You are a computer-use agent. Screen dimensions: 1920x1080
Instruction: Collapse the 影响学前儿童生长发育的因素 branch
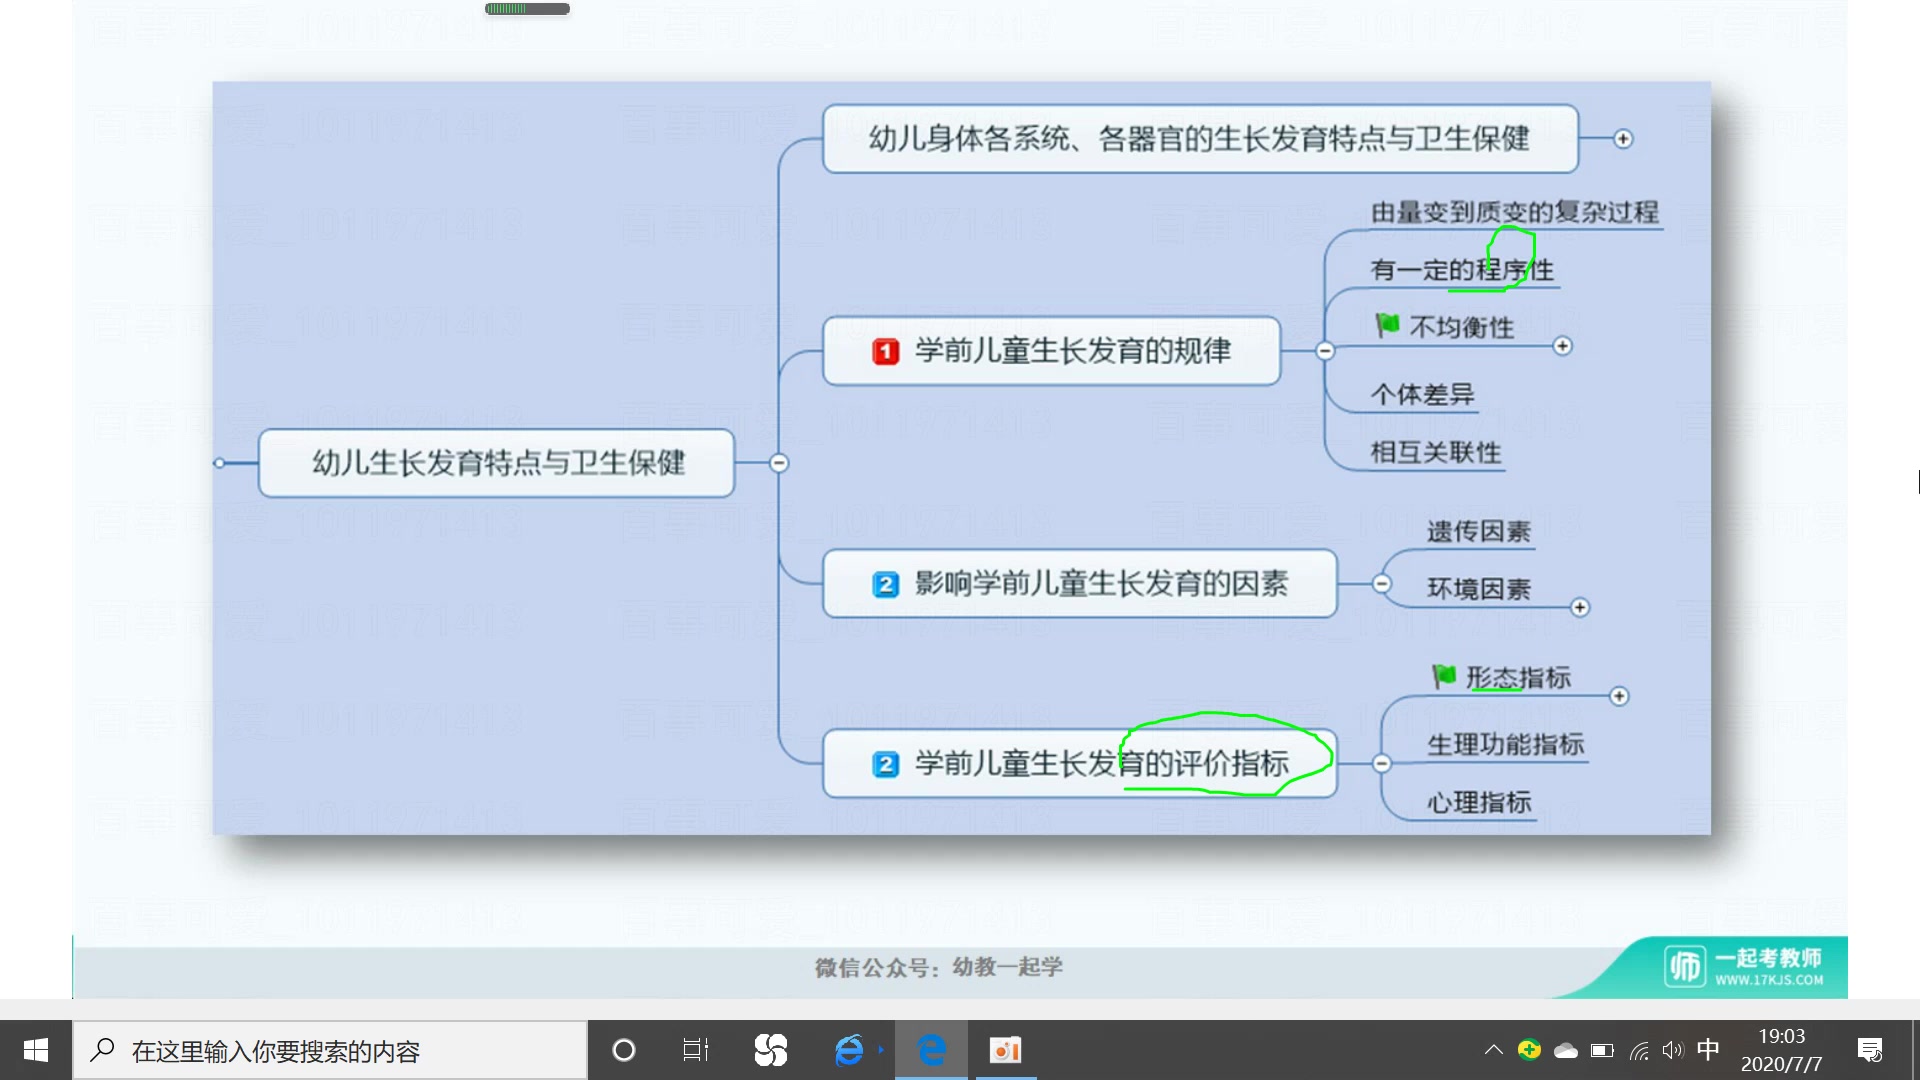[1382, 584]
